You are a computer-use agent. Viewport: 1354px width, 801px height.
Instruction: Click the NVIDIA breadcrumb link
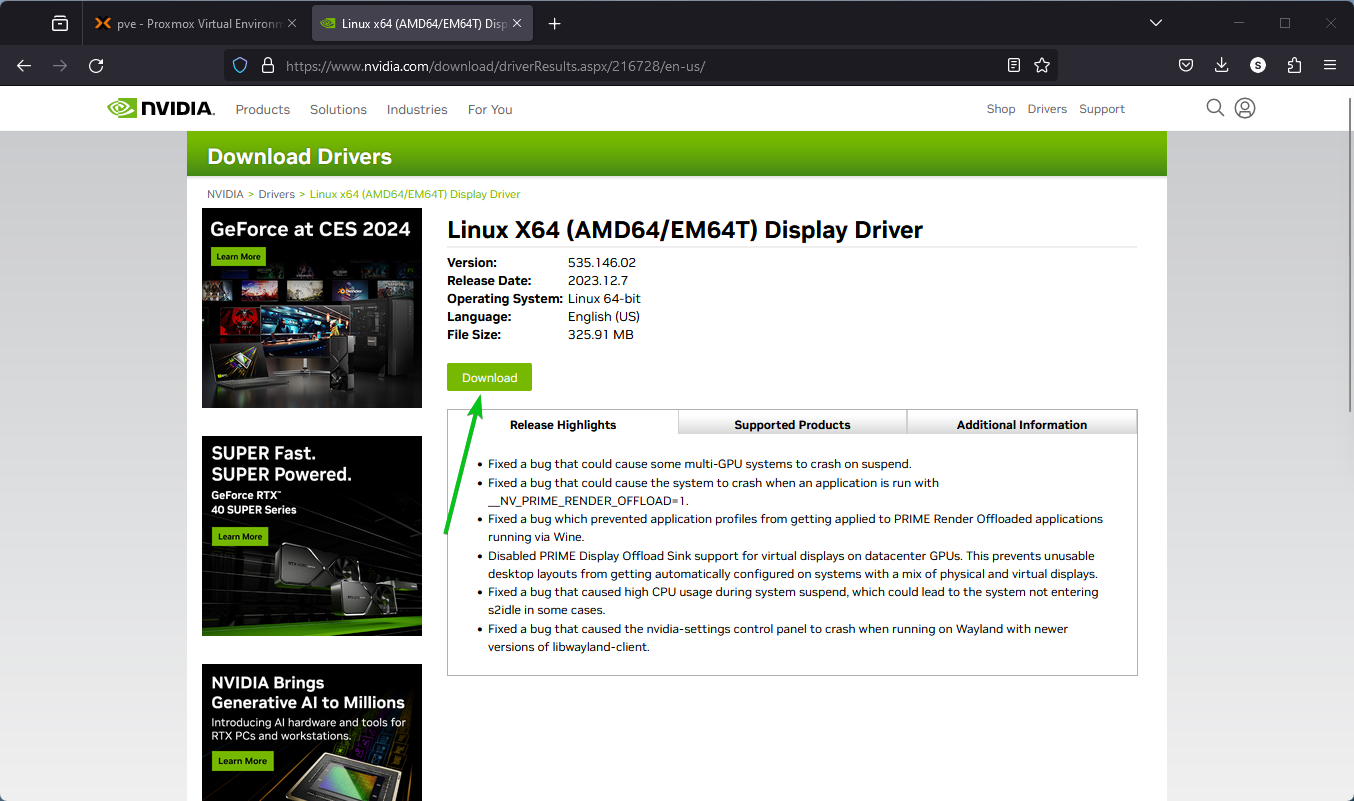coord(225,194)
